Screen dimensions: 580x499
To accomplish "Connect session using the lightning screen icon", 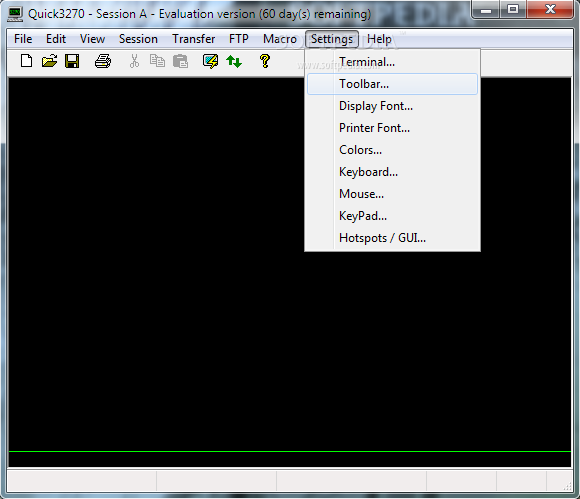I will pos(210,61).
